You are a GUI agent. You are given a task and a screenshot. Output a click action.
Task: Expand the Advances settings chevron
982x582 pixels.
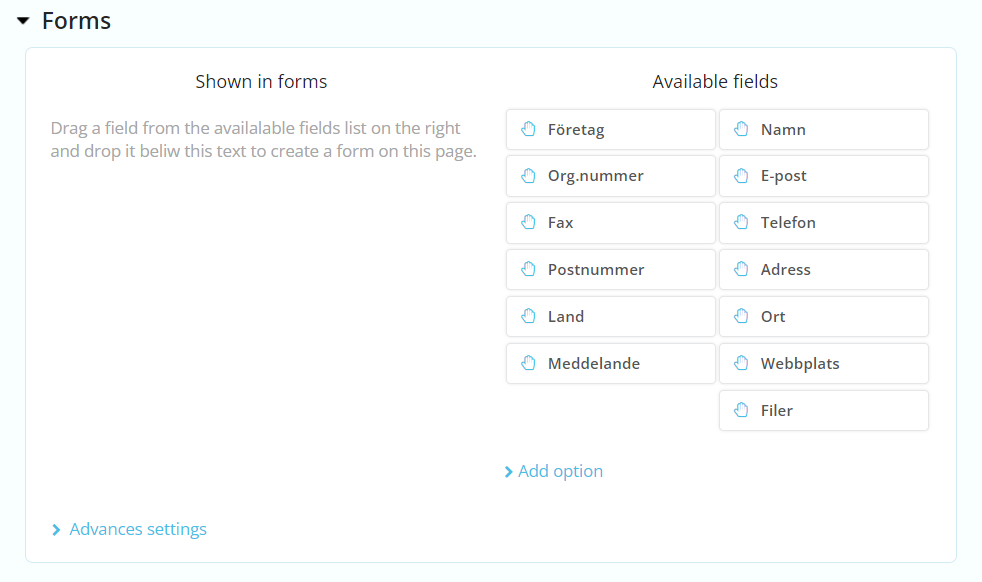click(x=57, y=530)
